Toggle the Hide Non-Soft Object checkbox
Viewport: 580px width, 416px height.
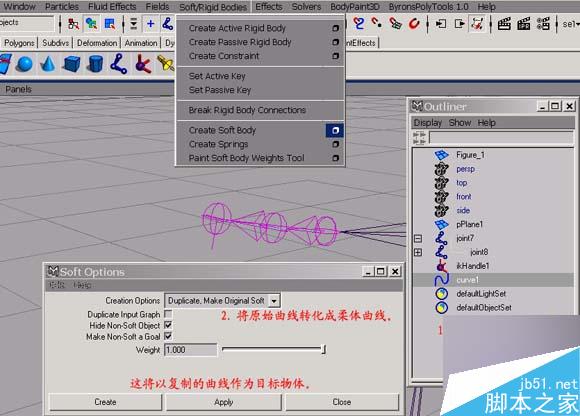tap(168, 325)
